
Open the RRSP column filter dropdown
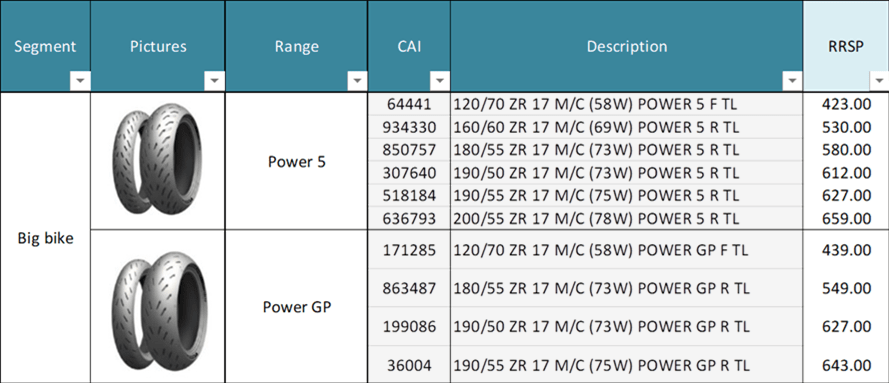pos(879,82)
